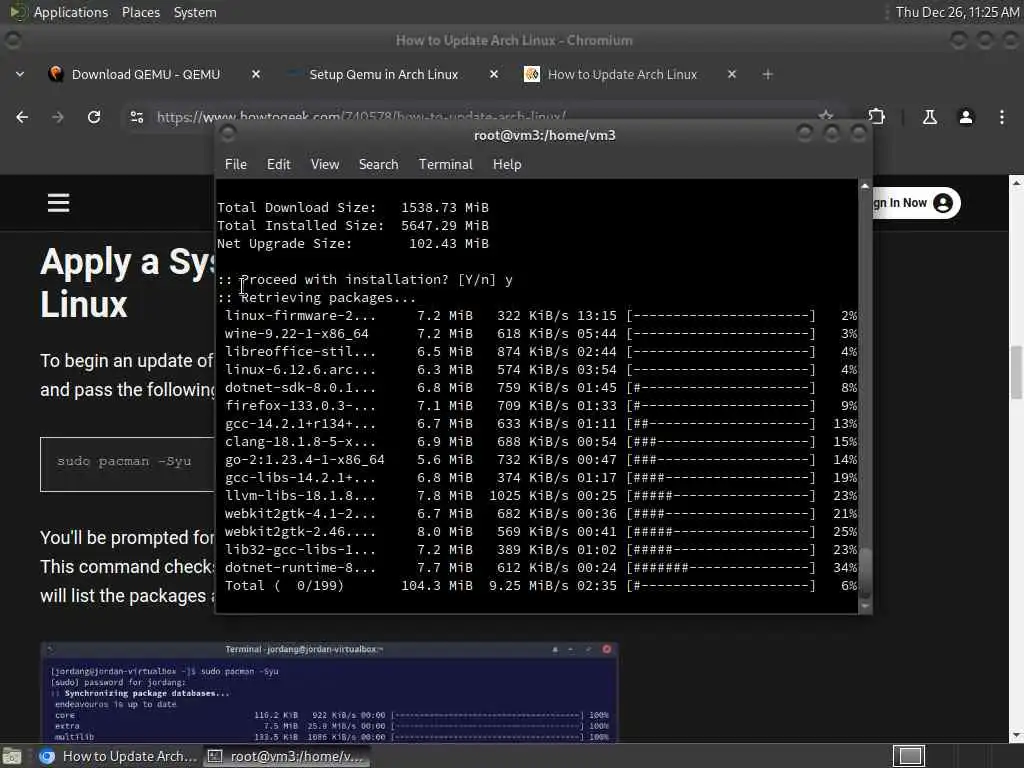The height and width of the screenshot is (768, 1024).
Task: Click the show desktop icon in bottom panel
Action: [x=12, y=756]
